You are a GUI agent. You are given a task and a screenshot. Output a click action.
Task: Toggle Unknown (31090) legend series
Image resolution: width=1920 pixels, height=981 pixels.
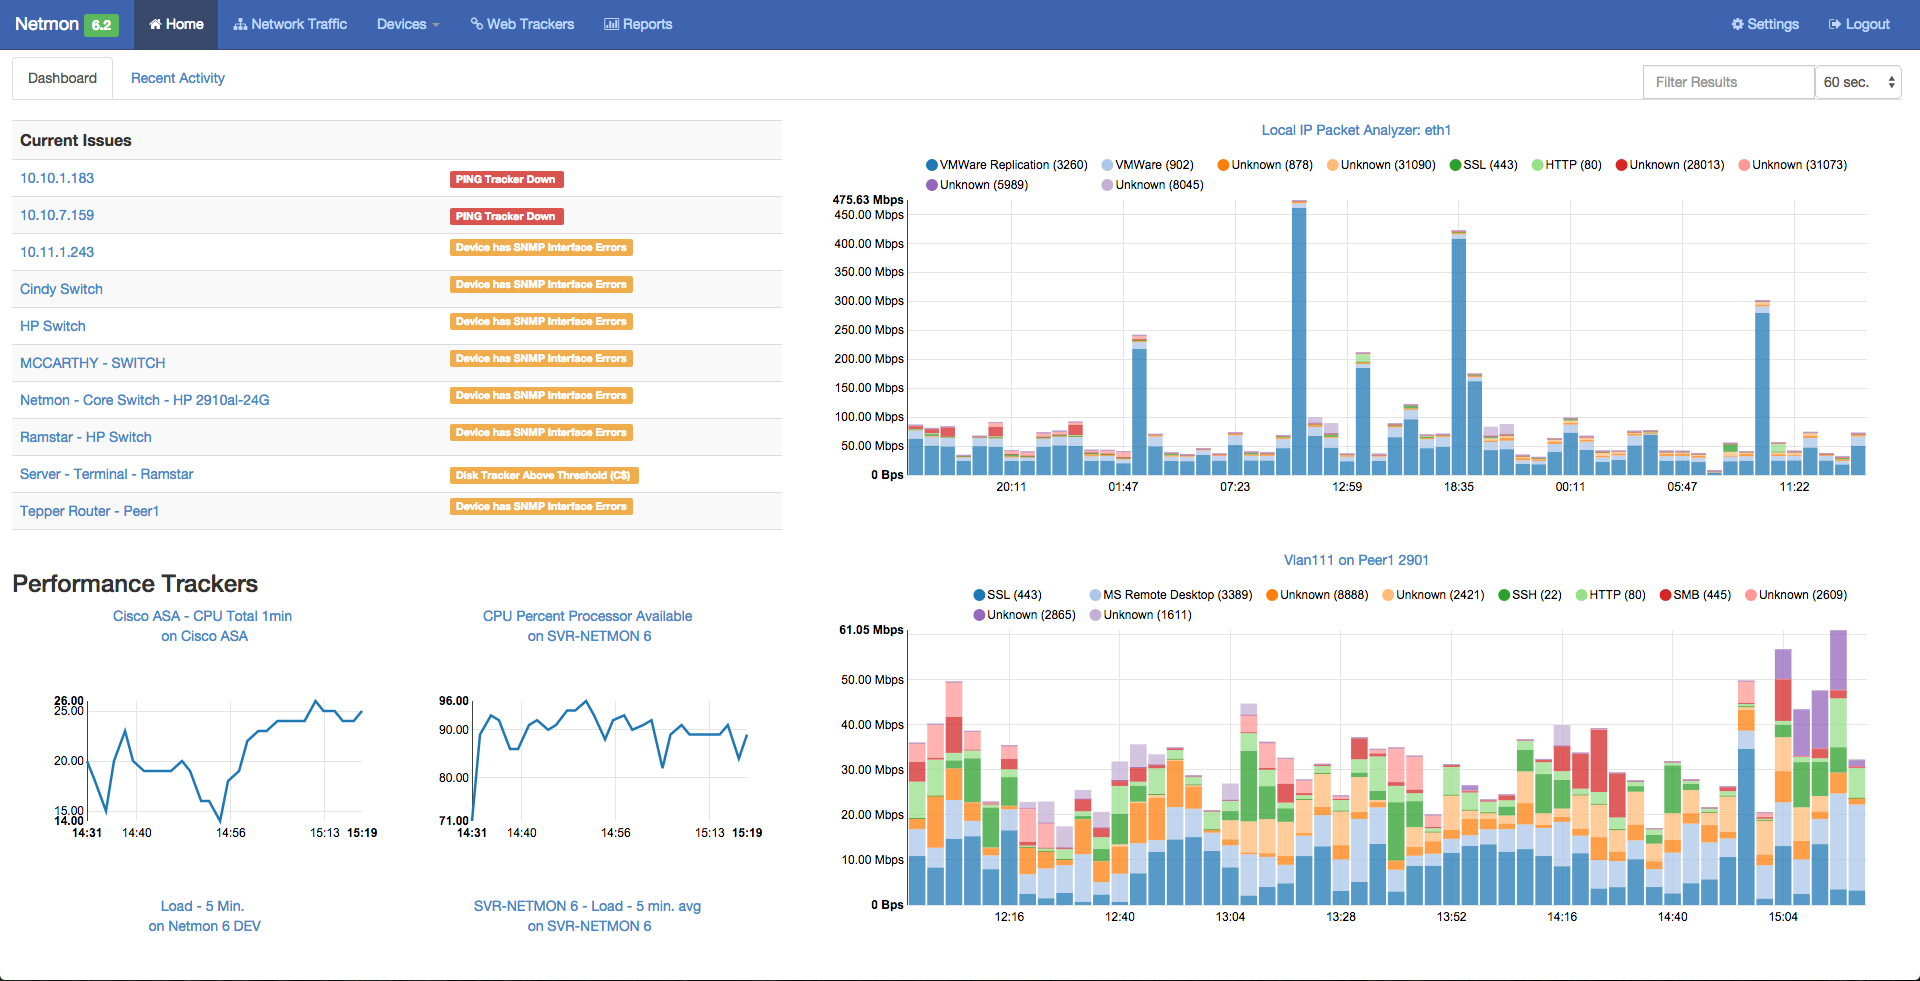pos(1381,165)
